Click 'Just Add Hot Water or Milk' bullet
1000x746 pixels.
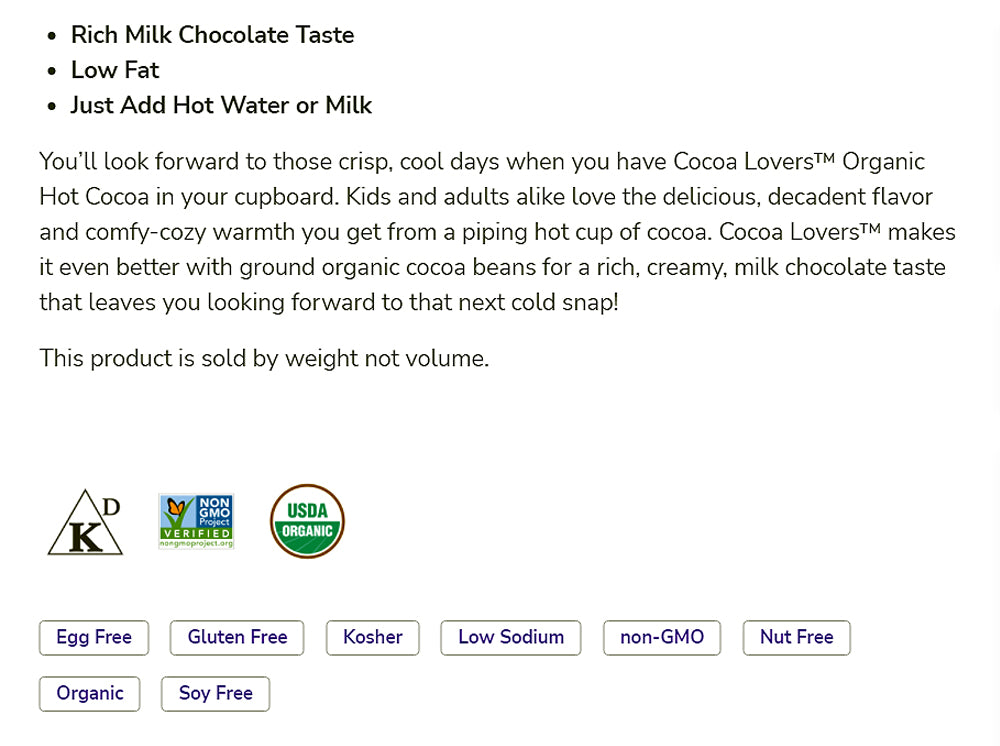(x=221, y=105)
